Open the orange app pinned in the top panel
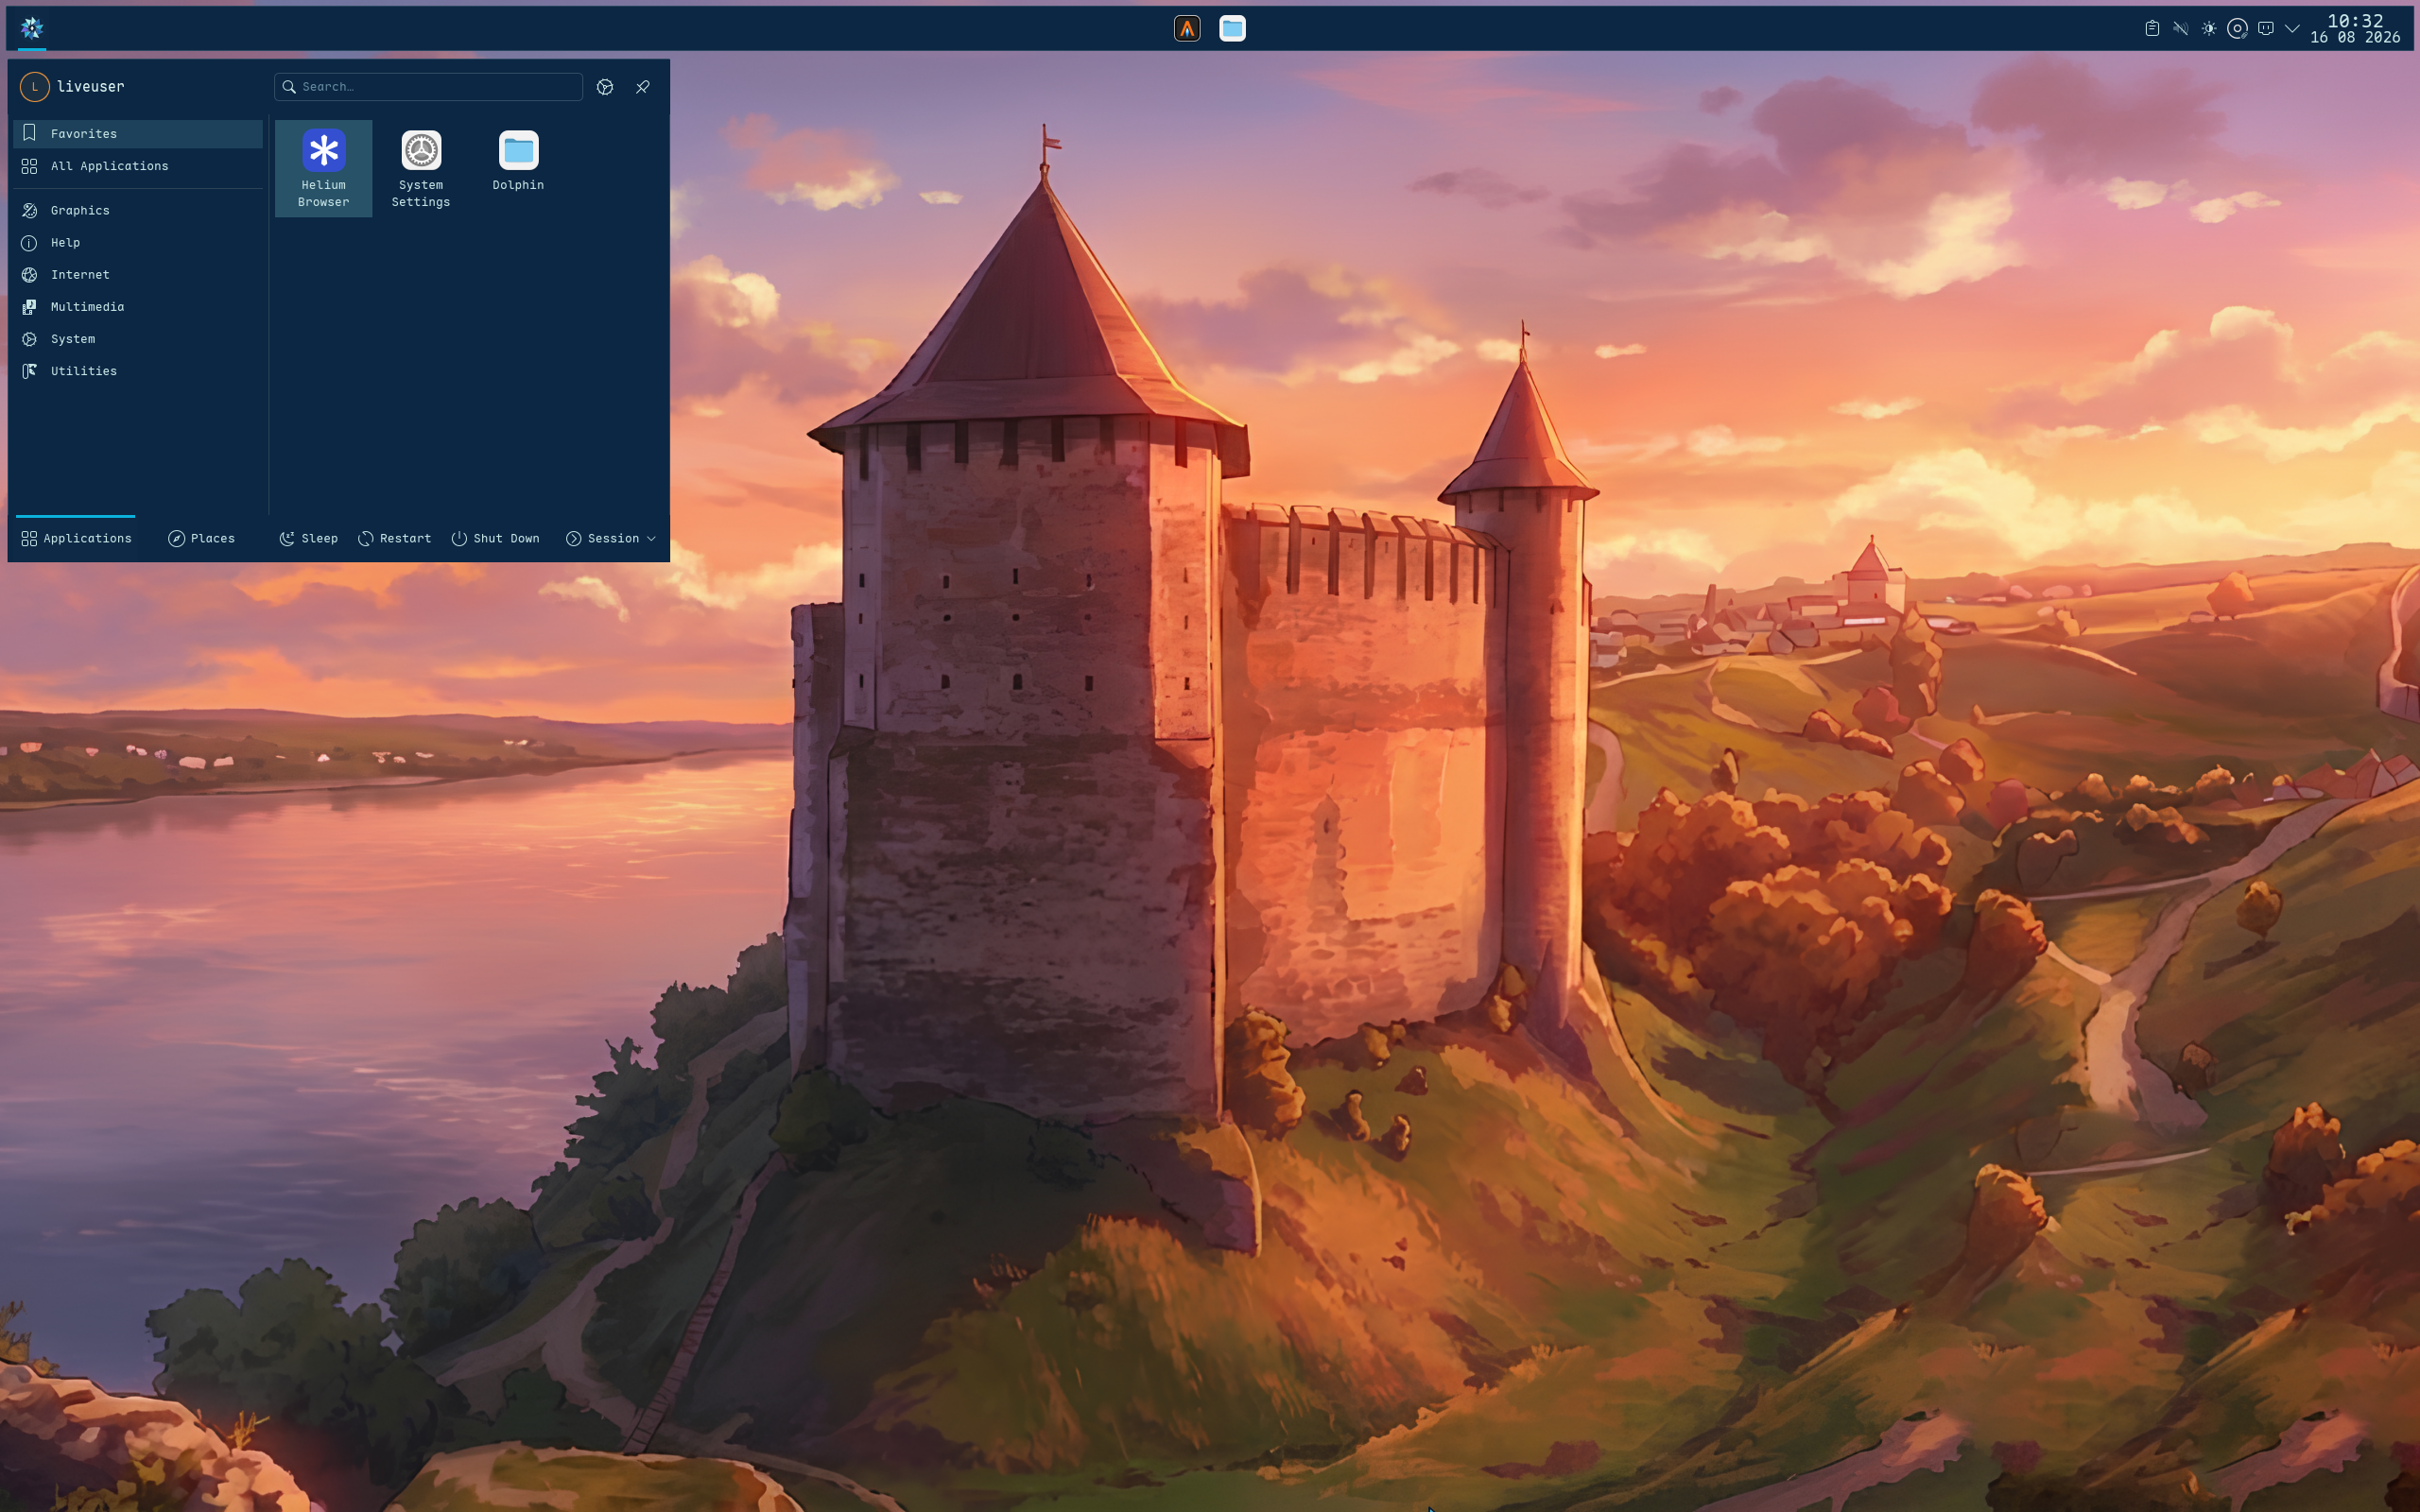The width and height of the screenshot is (2420, 1512). pos(1187,28)
